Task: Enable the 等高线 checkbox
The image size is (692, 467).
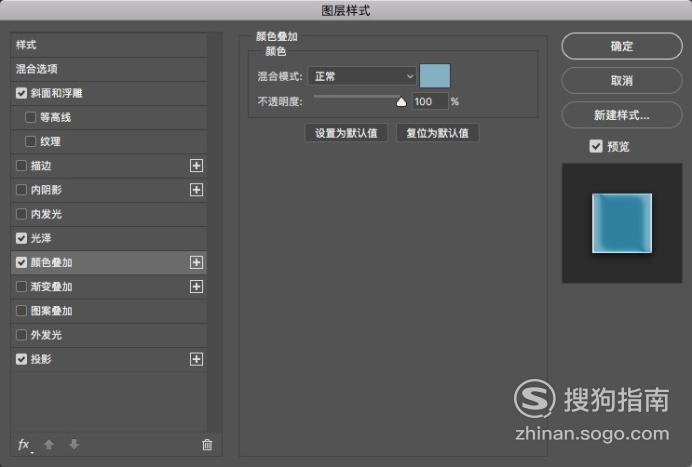Action: (30, 117)
